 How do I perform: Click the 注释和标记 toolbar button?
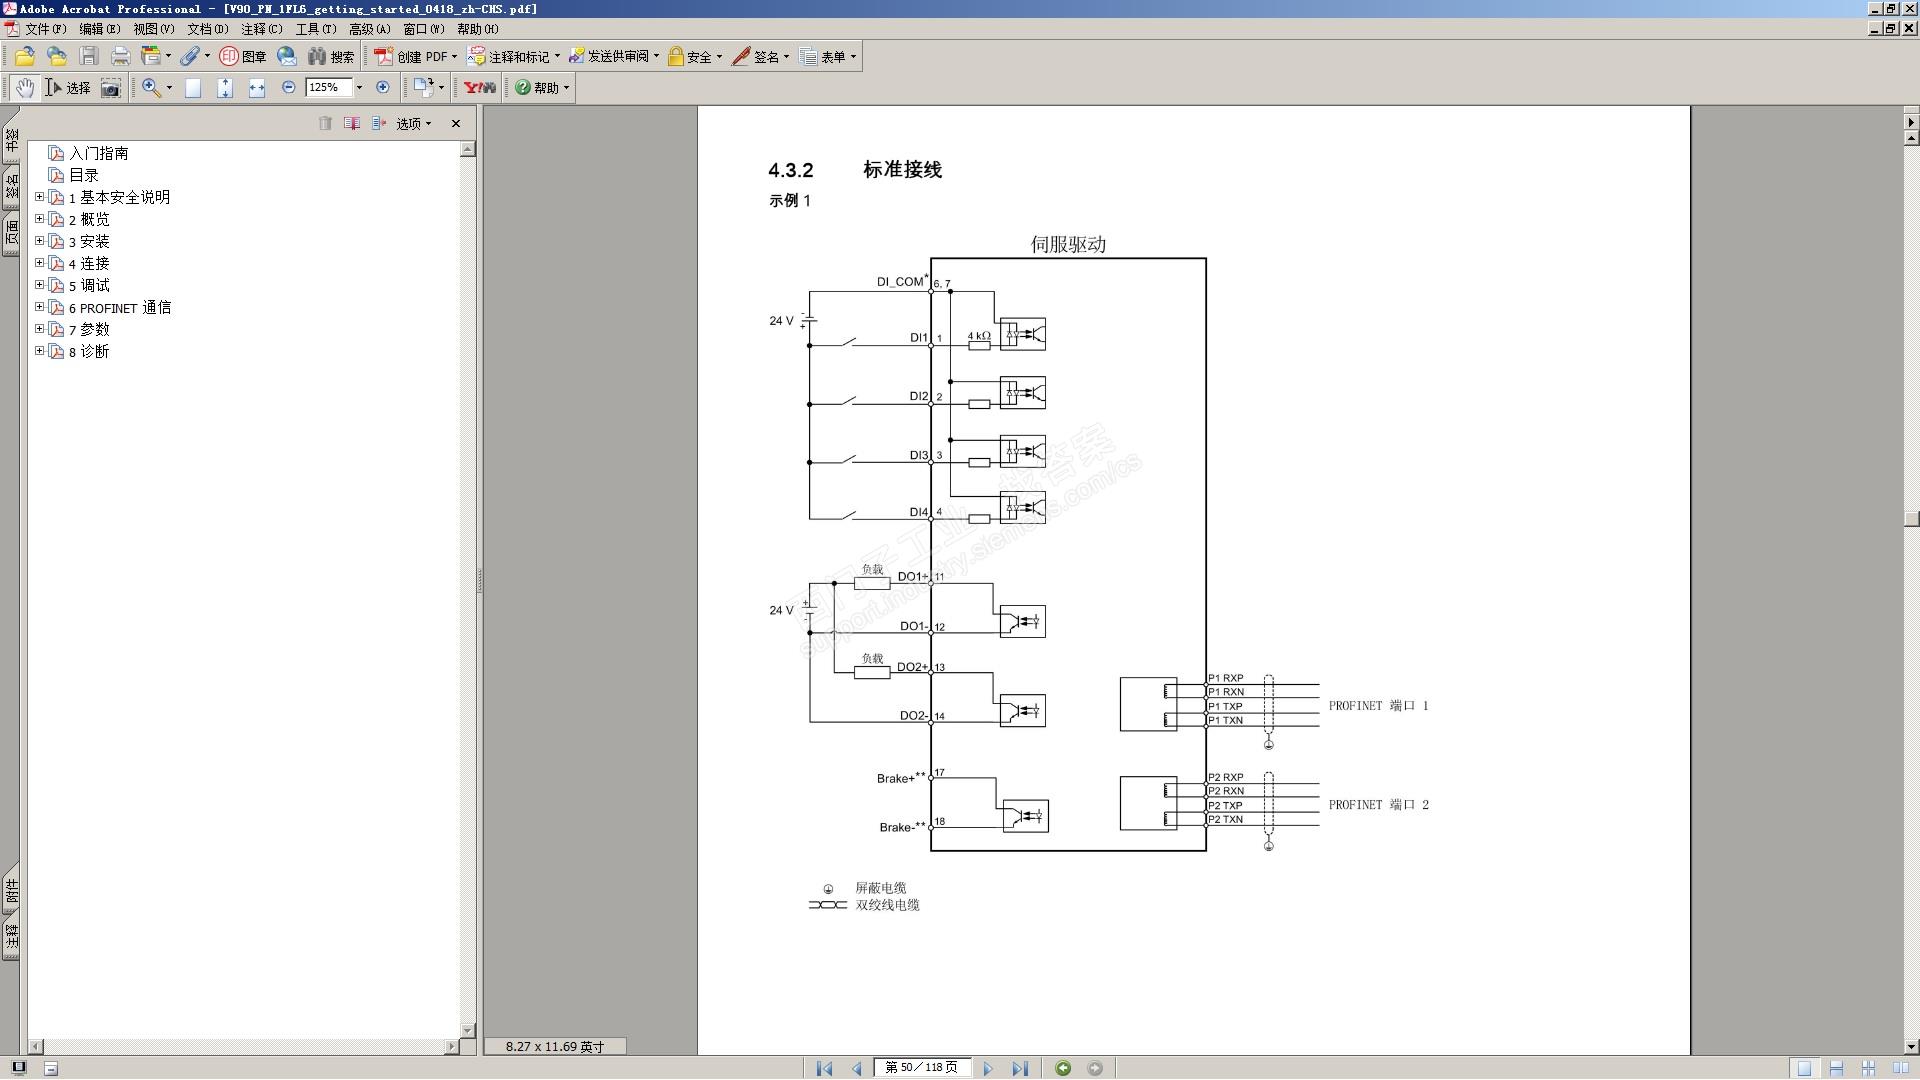pyautogui.click(x=514, y=57)
